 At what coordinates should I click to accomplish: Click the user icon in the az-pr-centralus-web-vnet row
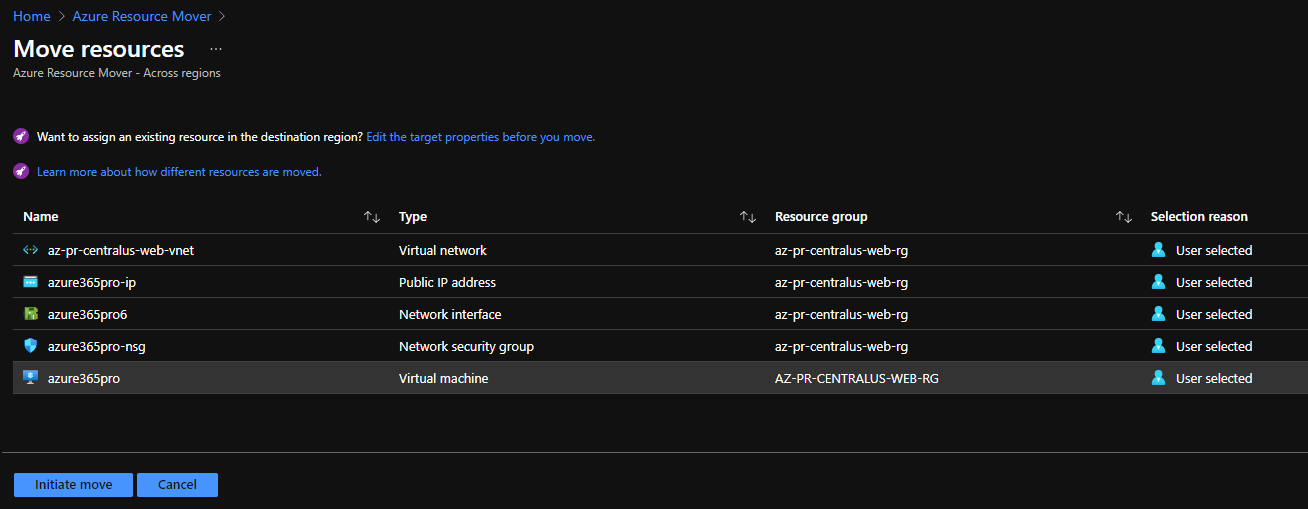[x=1159, y=250]
